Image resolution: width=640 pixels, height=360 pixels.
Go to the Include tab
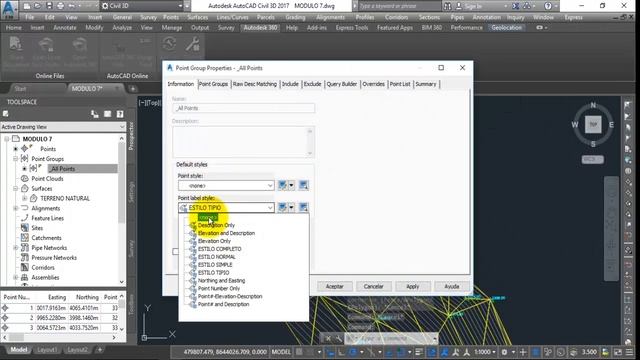290,84
